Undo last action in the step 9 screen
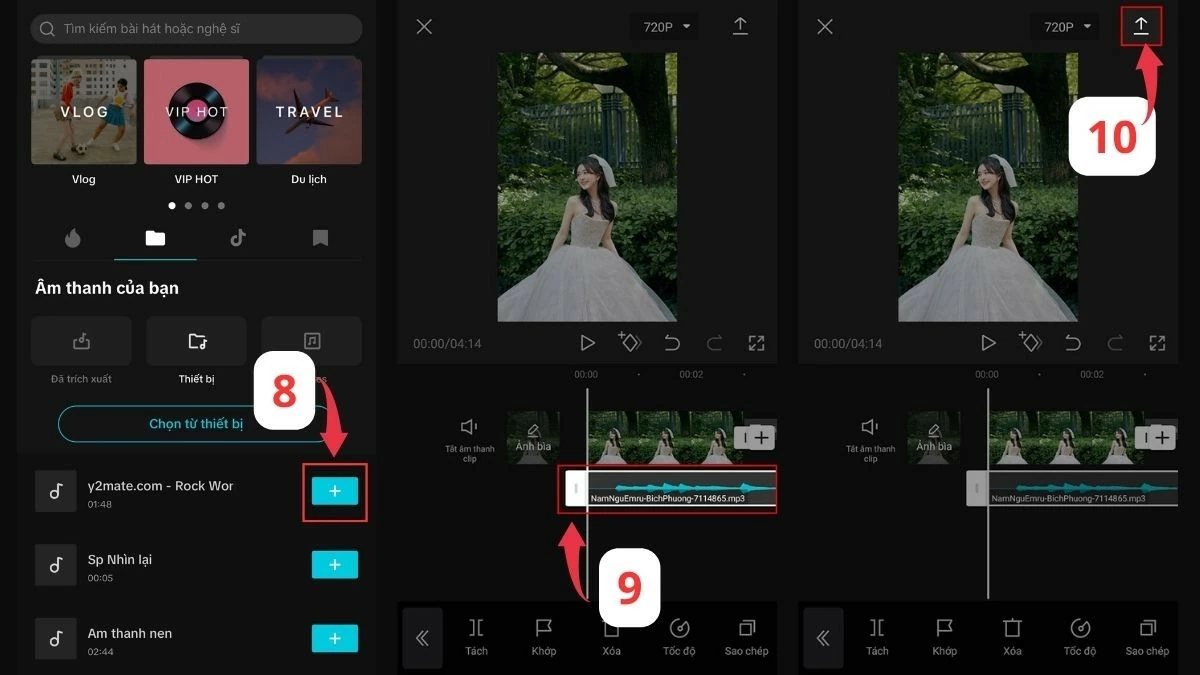The image size is (1200, 675). 672,343
